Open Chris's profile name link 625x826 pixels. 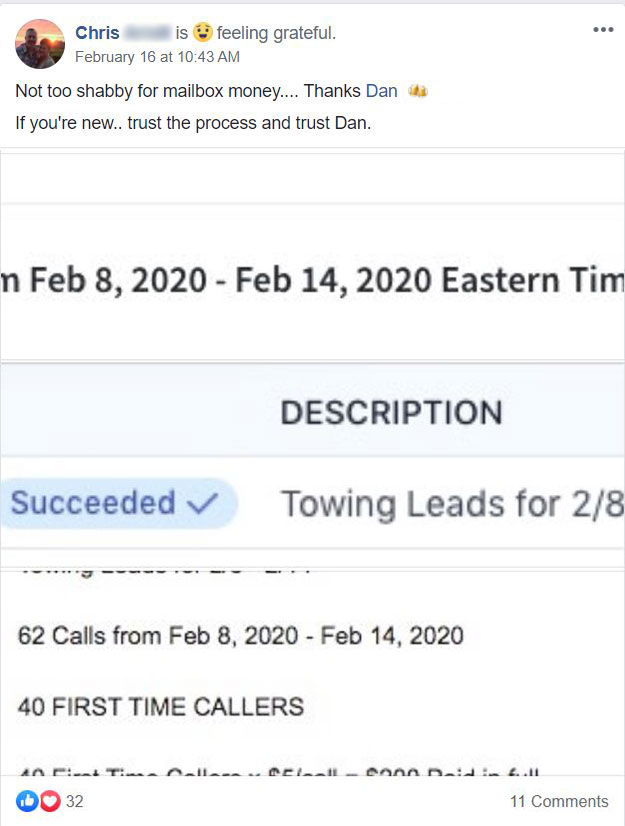point(97,33)
